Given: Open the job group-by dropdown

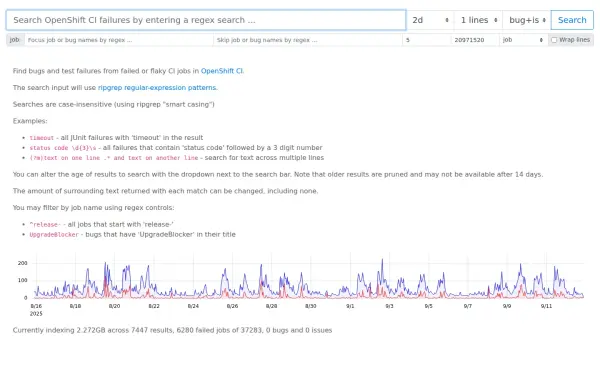Looking at the screenshot, I should point(523,40).
